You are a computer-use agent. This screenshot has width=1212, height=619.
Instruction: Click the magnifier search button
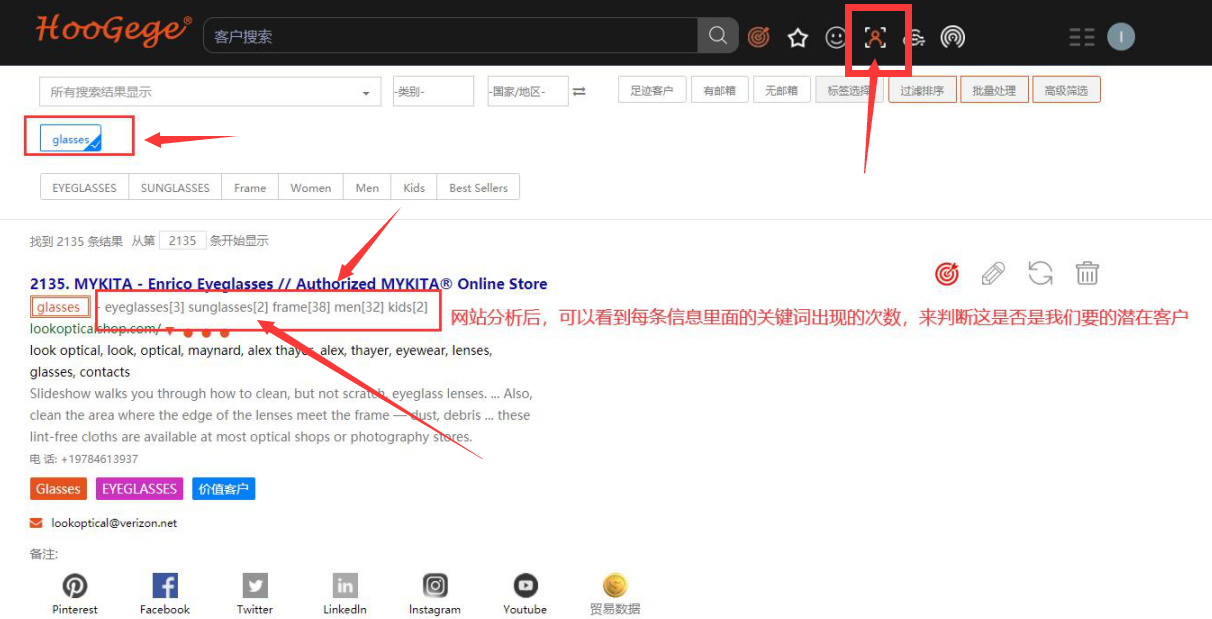pyautogui.click(x=718, y=36)
